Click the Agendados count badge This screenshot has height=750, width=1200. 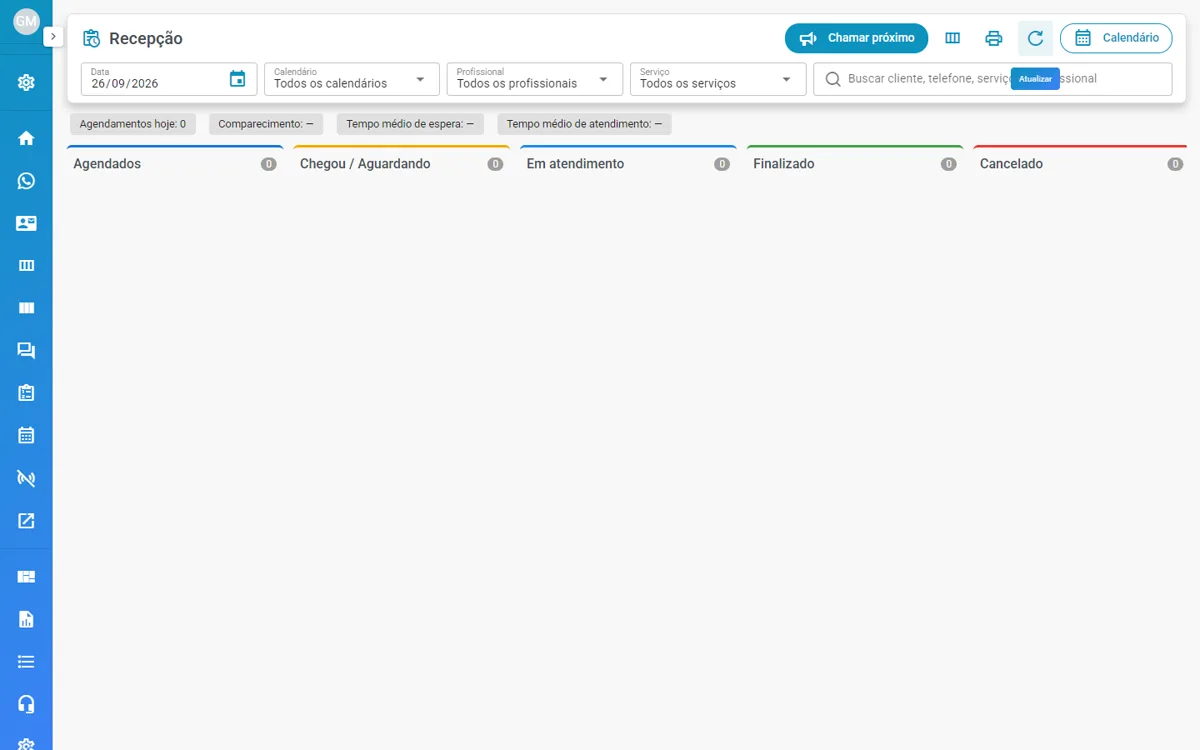[x=269, y=164]
